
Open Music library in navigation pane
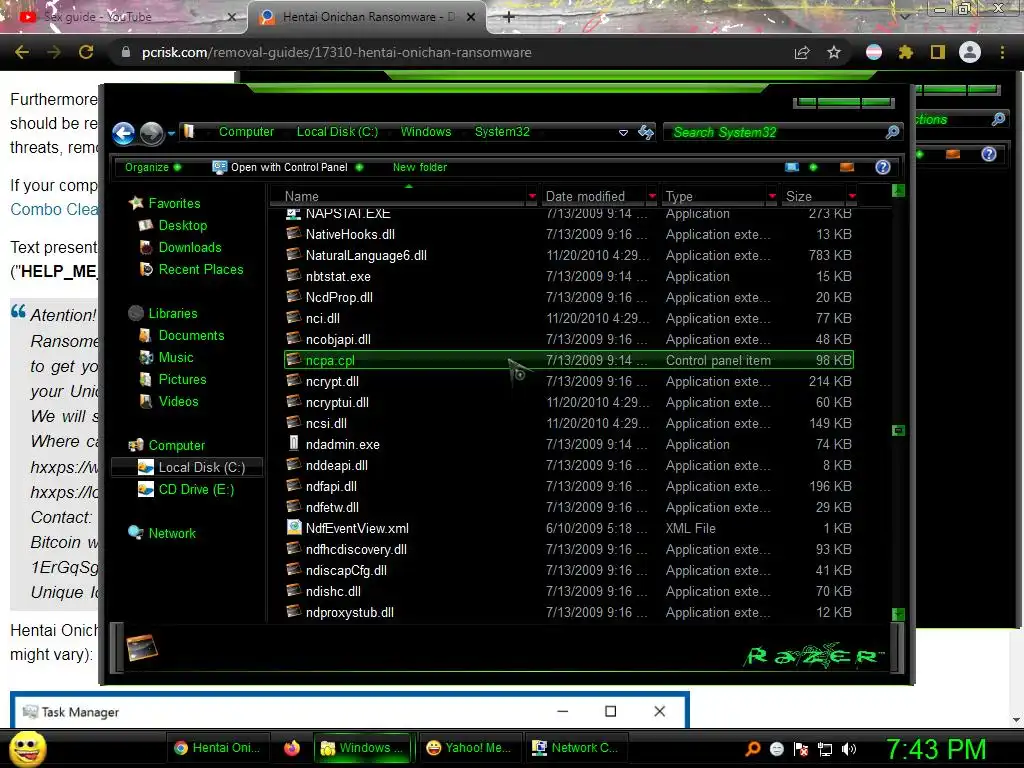[x=176, y=357]
